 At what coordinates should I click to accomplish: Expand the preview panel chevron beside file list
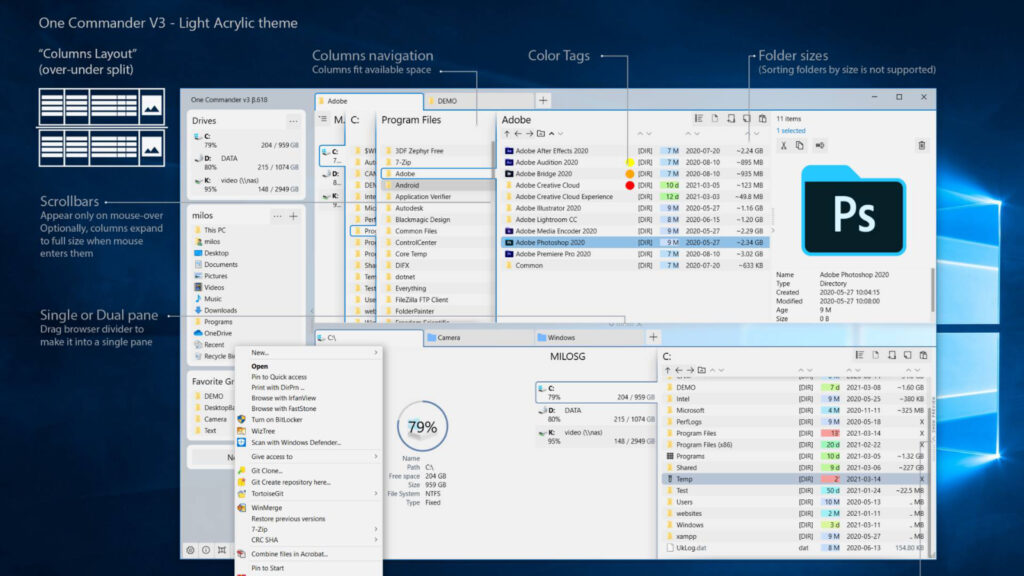click(773, 231)
